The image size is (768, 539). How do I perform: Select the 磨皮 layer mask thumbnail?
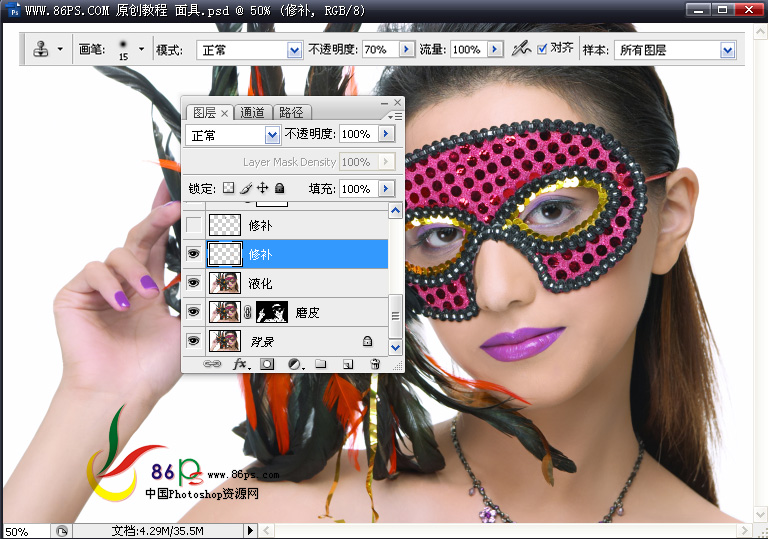point(272,312)
